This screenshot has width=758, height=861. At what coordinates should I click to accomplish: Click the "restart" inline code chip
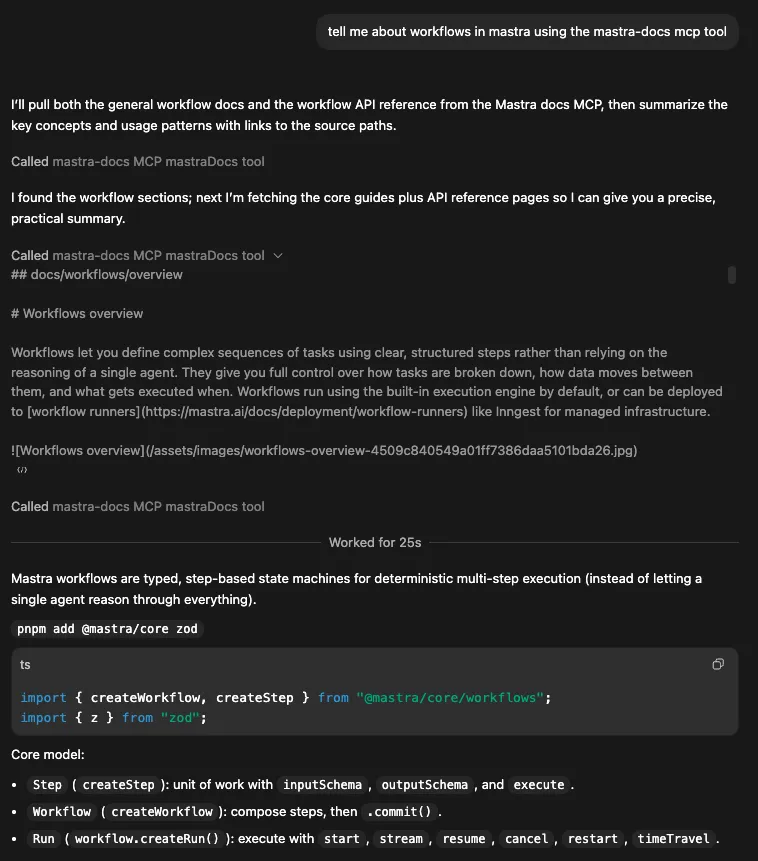click(x=592, y=839)
